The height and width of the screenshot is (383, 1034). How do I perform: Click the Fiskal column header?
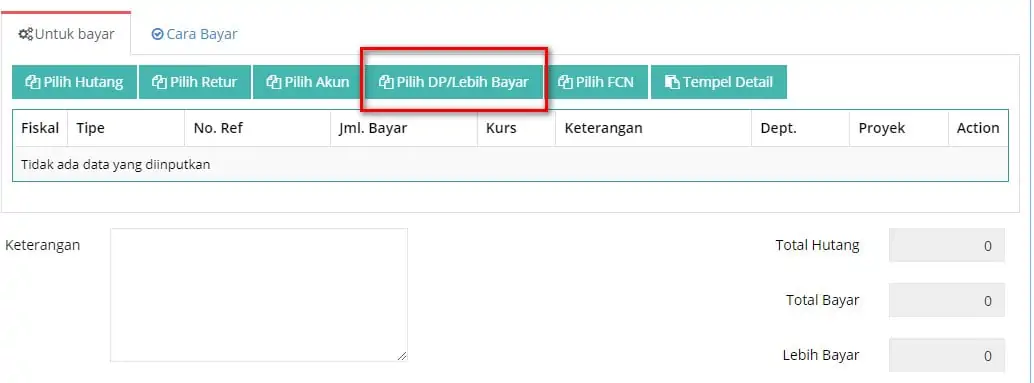pos(40,128)
